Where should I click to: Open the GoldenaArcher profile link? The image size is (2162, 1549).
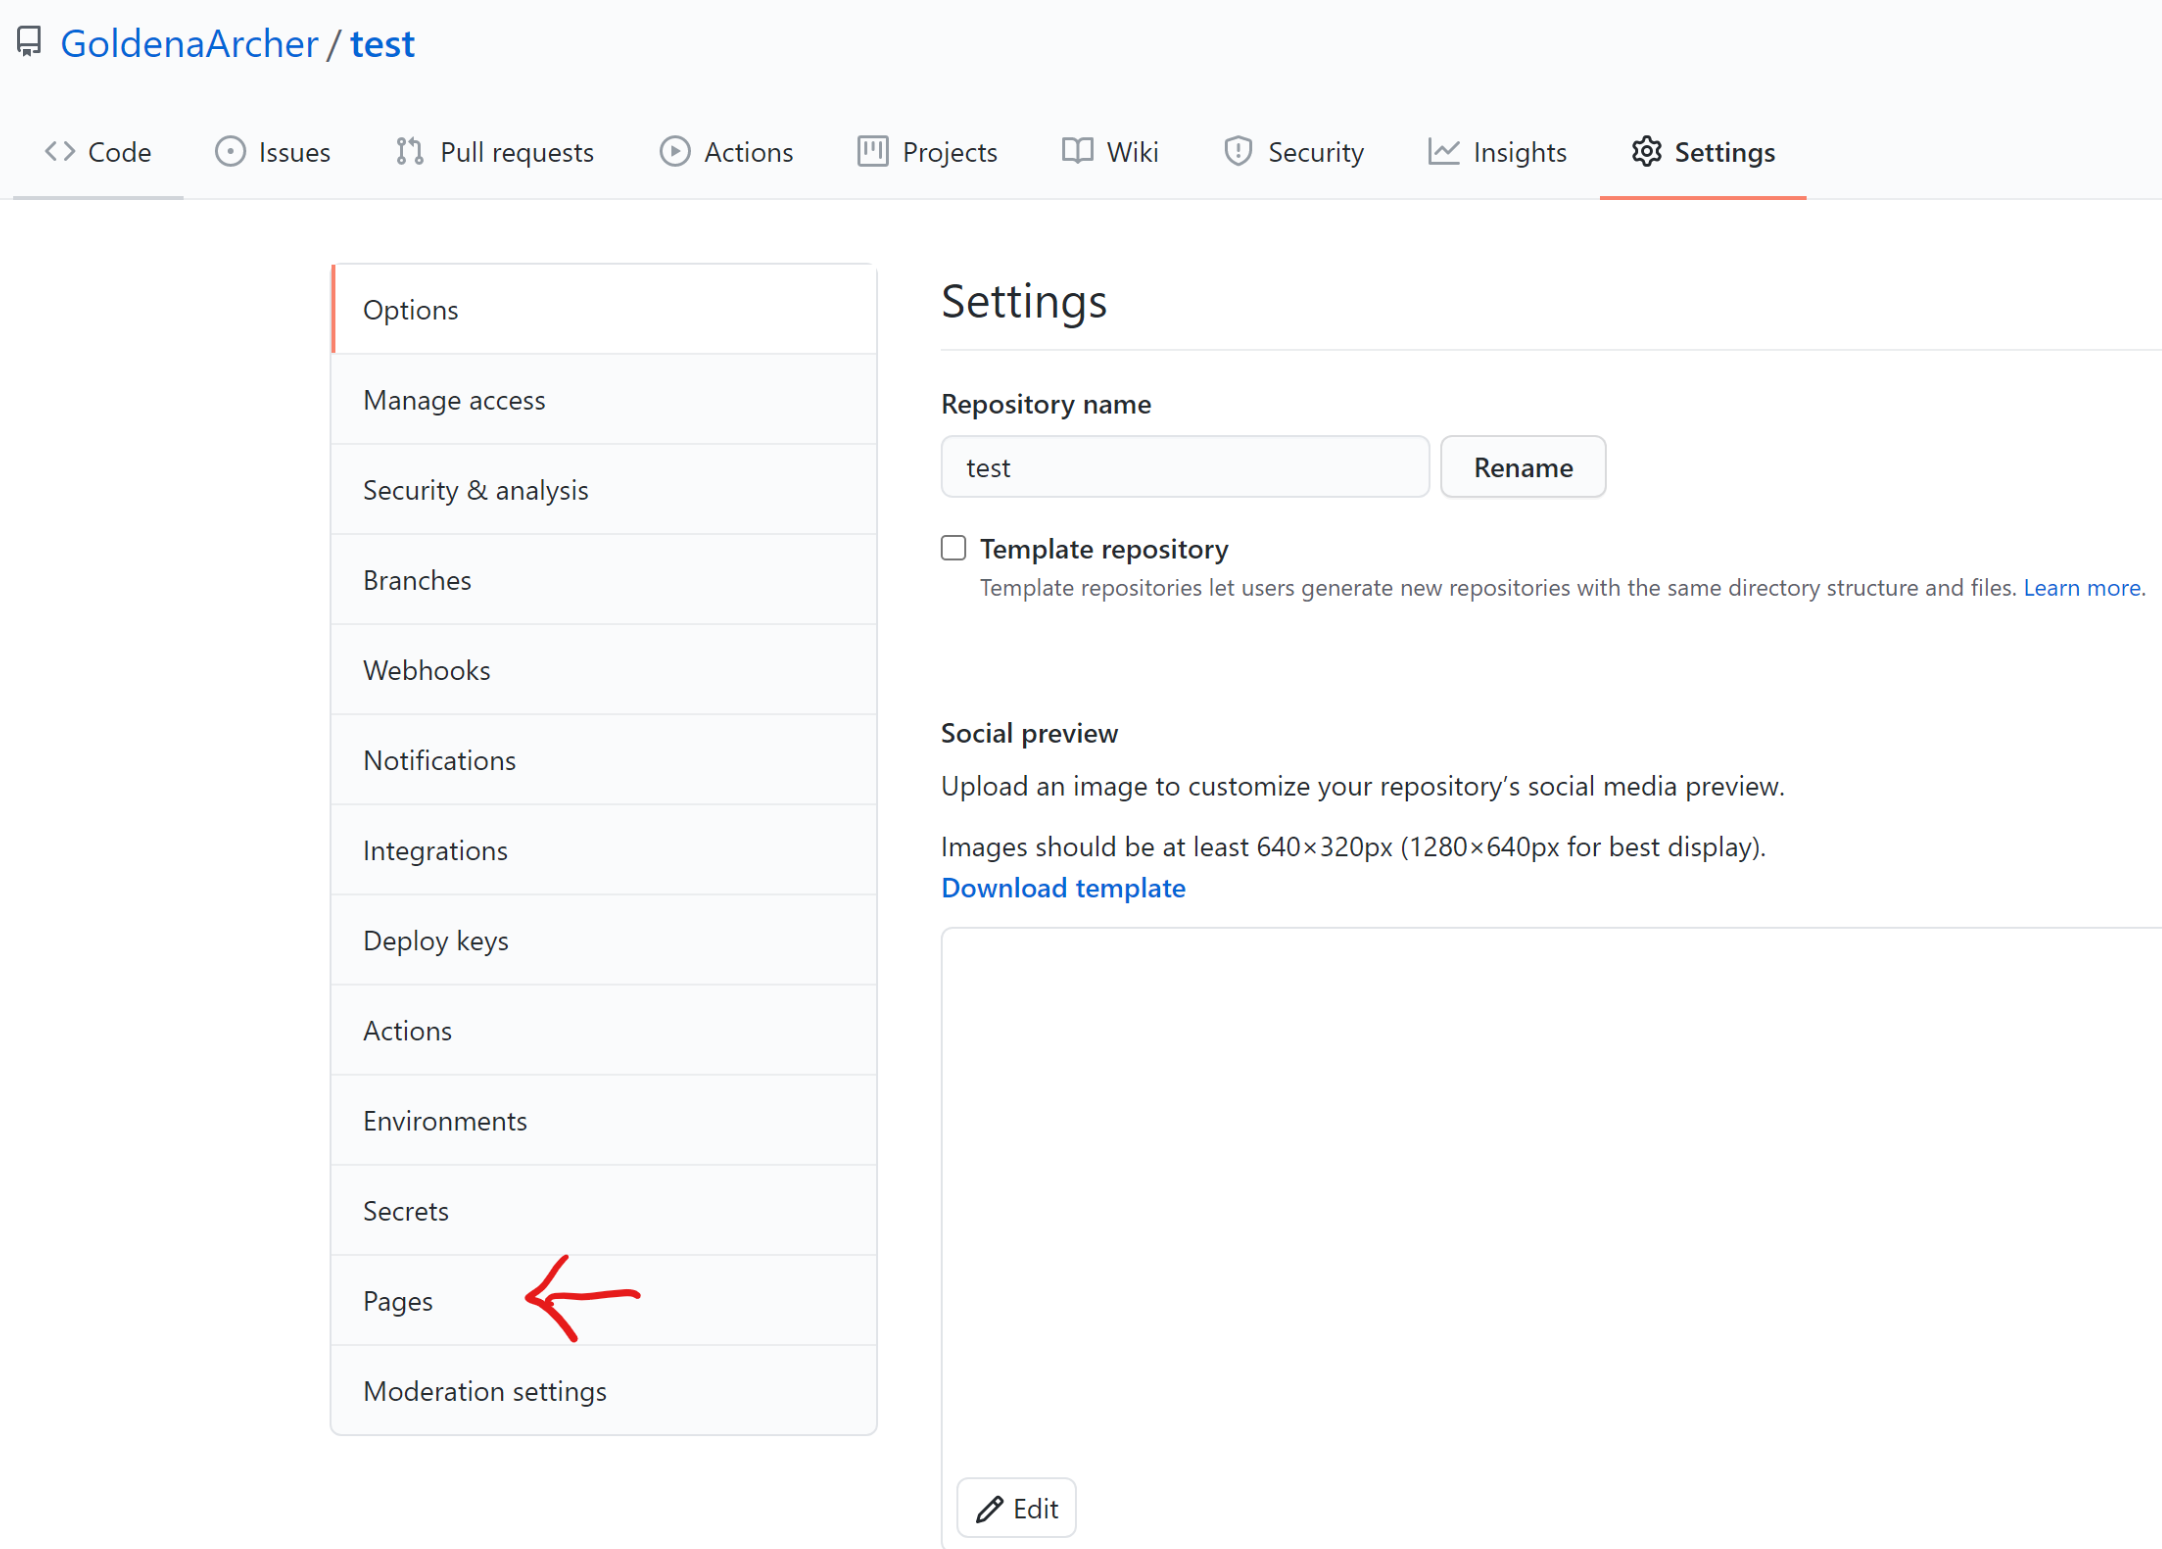[189, 43]
